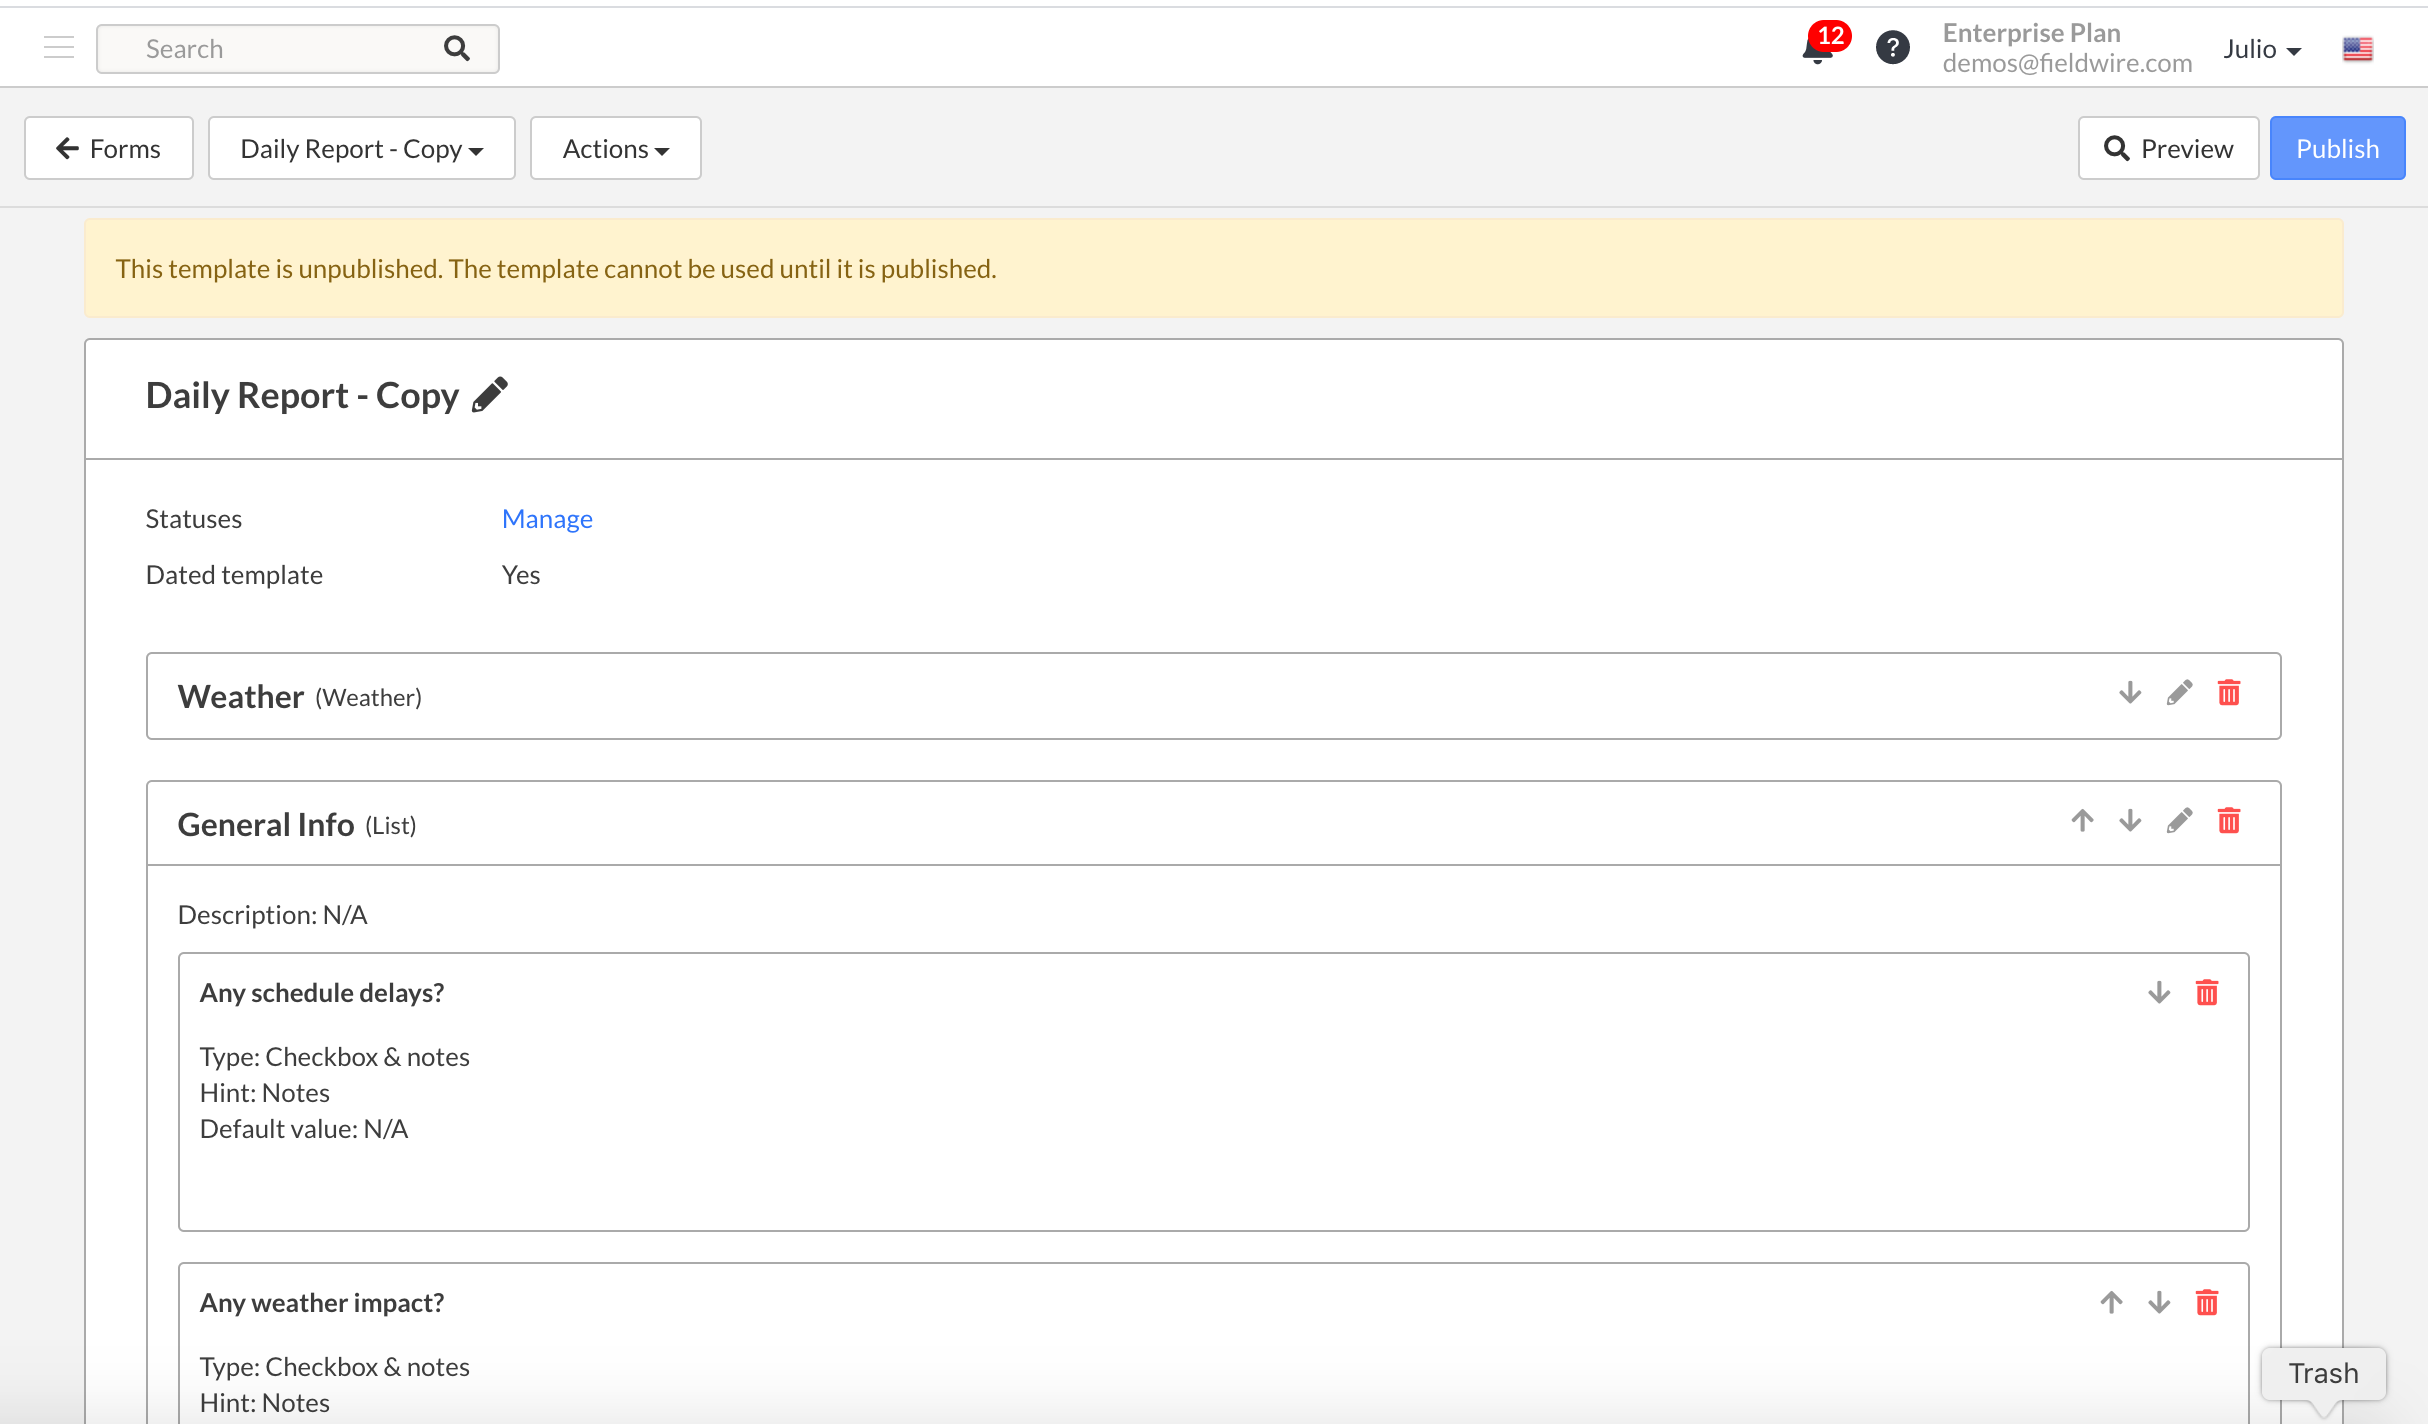Click the 'Any weather impact?' heading
The height and width of the screenshot is (1424, 2428).
pos(322,1302)
